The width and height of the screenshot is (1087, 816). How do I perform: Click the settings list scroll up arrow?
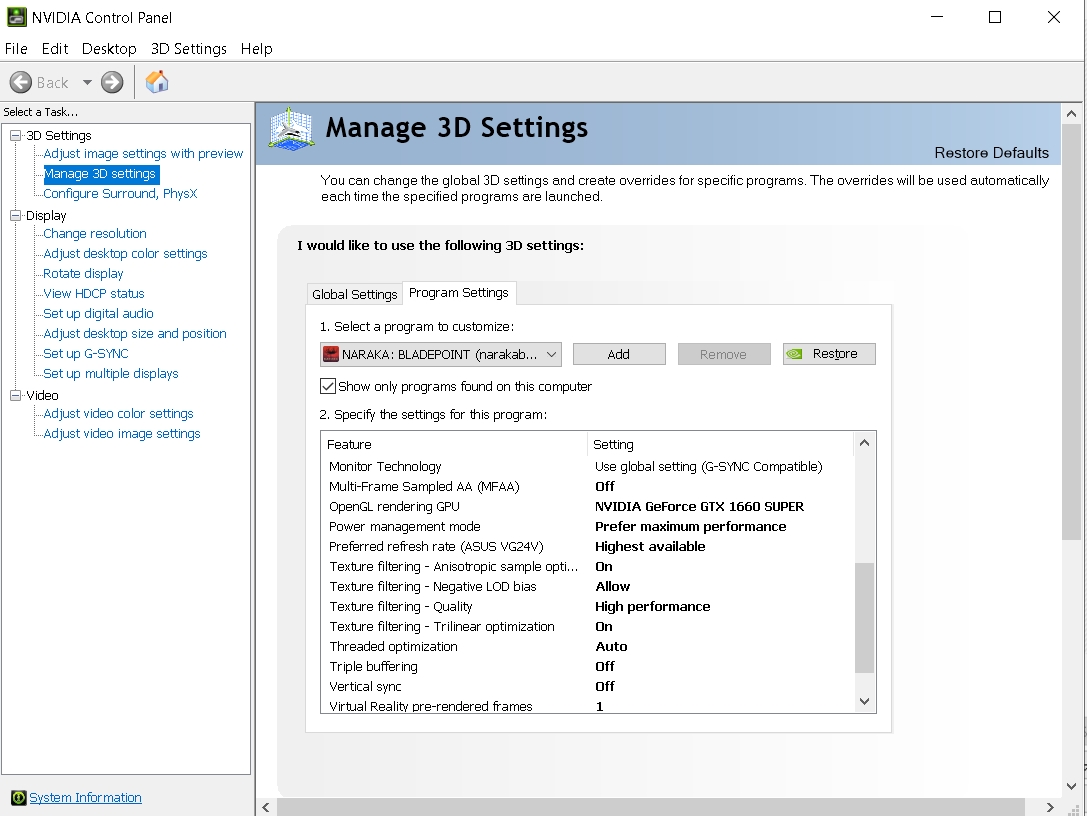coord(864,442)
